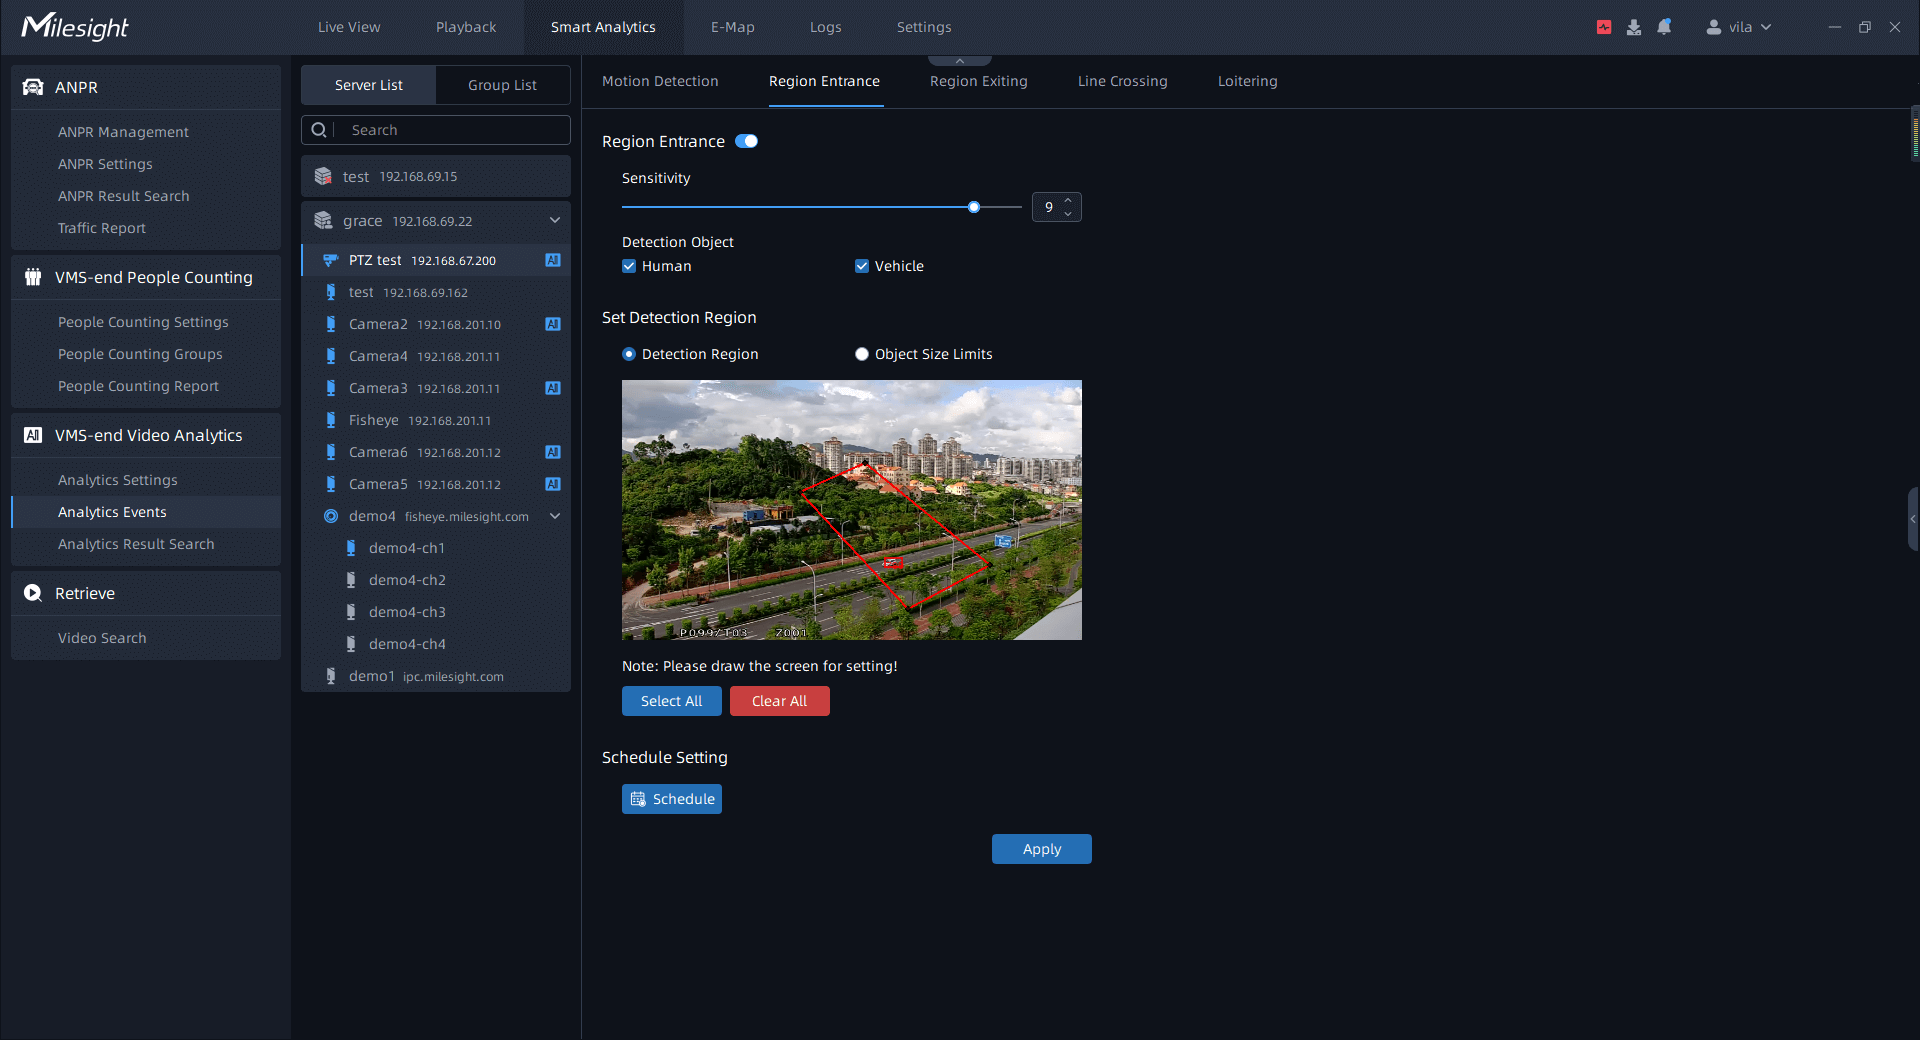Image resolution: width=1920 pixels, height=1040 pixels.
Task: Click the Apply button
Action: (1041, 849)
